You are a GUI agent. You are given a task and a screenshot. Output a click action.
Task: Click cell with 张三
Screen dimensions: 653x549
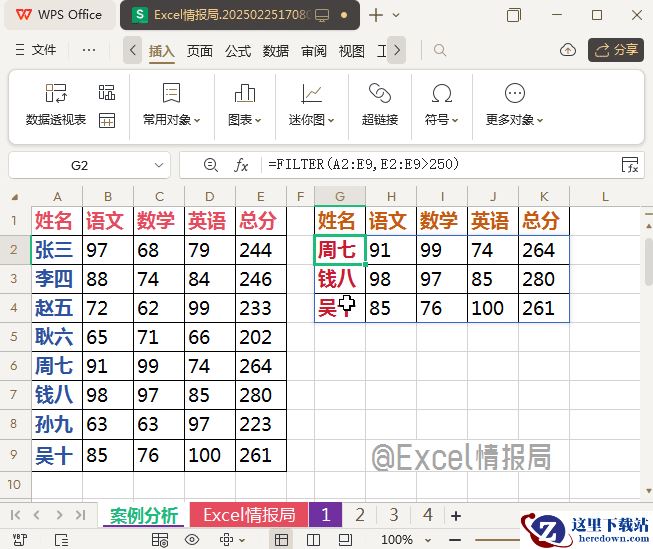57,250
